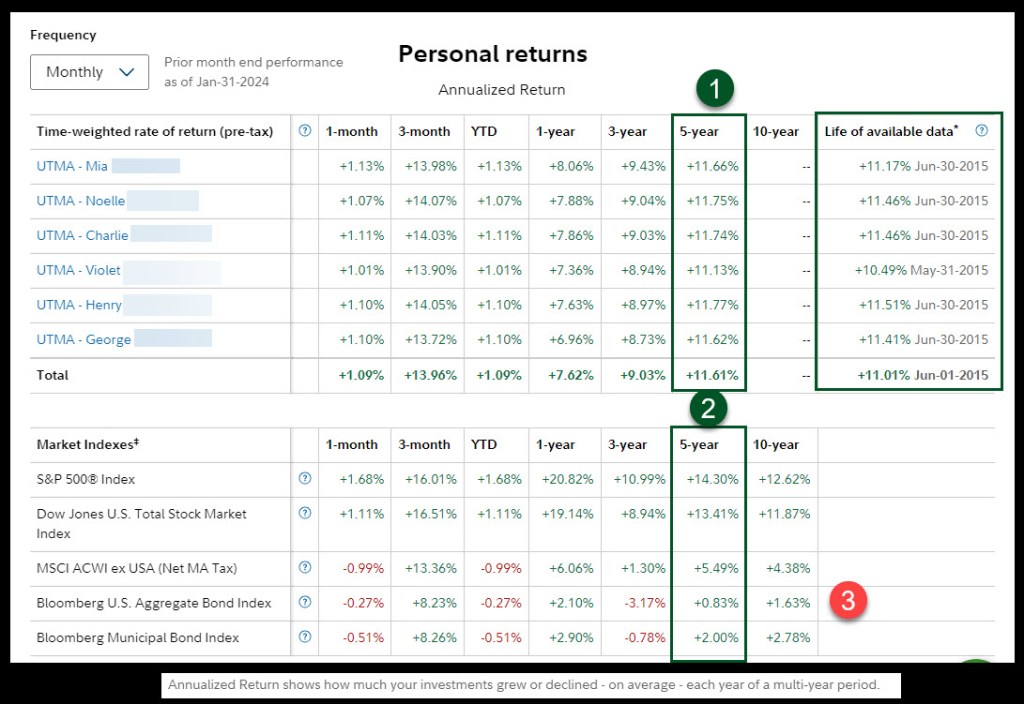Image resolution: width=1024 pixels, height=704 pixels.
Task: Open the Monthly frequency dropdown
Action: click(89, 72)
